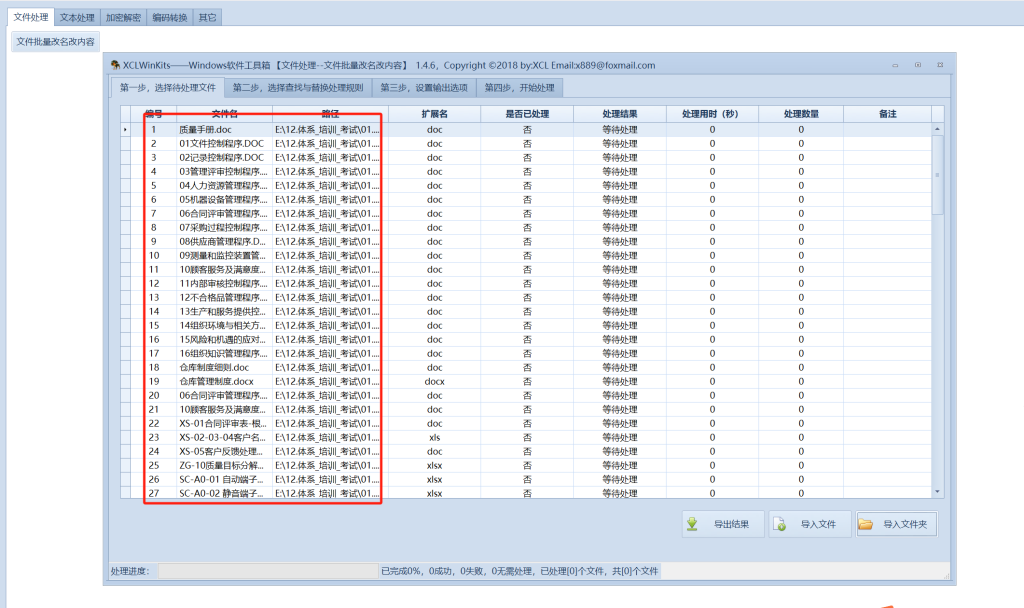Image resolution: width=1024 pixels, height=608 pixels.
Task: Go to 第二步，选择查找与替换处理规则 tab
Action: pyautogui.click(x=297, y=87)
